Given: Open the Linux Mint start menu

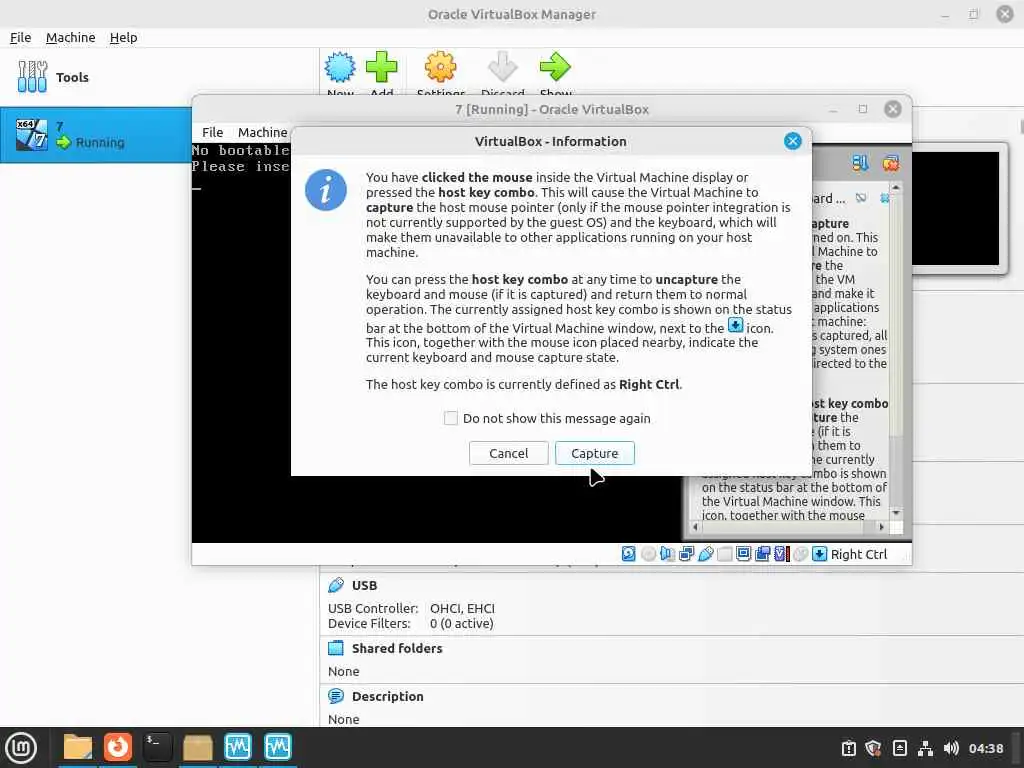Looking at the screenshot, I should [x=21, y=748].
